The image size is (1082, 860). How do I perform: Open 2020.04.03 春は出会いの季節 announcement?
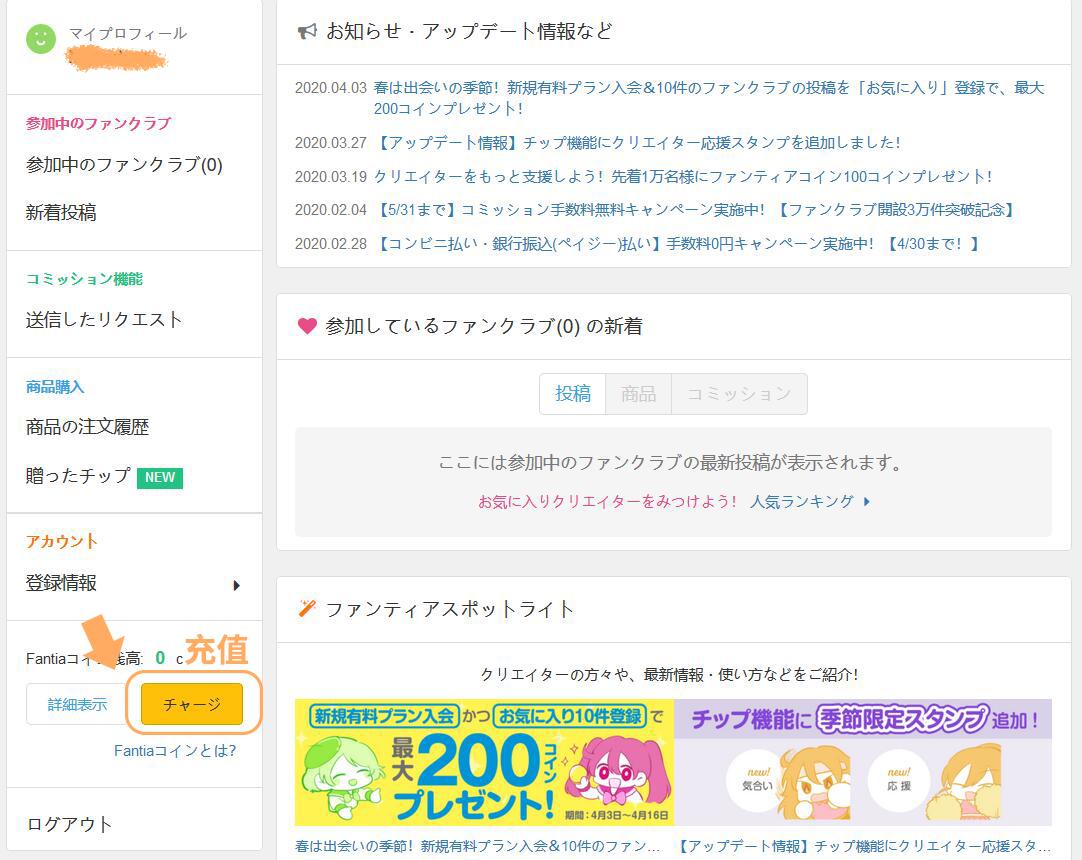pos(709,98)
